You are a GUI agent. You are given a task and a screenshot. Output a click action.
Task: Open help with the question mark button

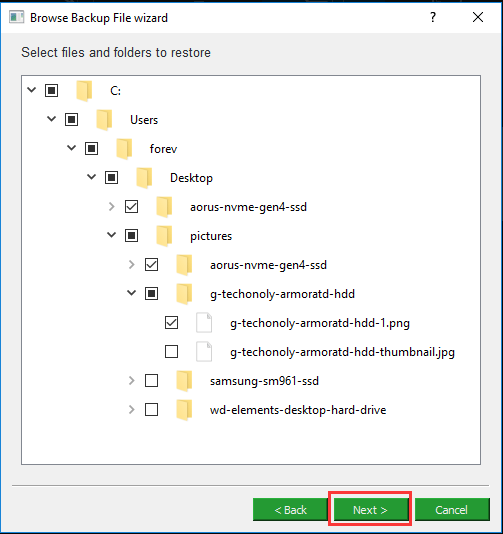pos(433,17)
